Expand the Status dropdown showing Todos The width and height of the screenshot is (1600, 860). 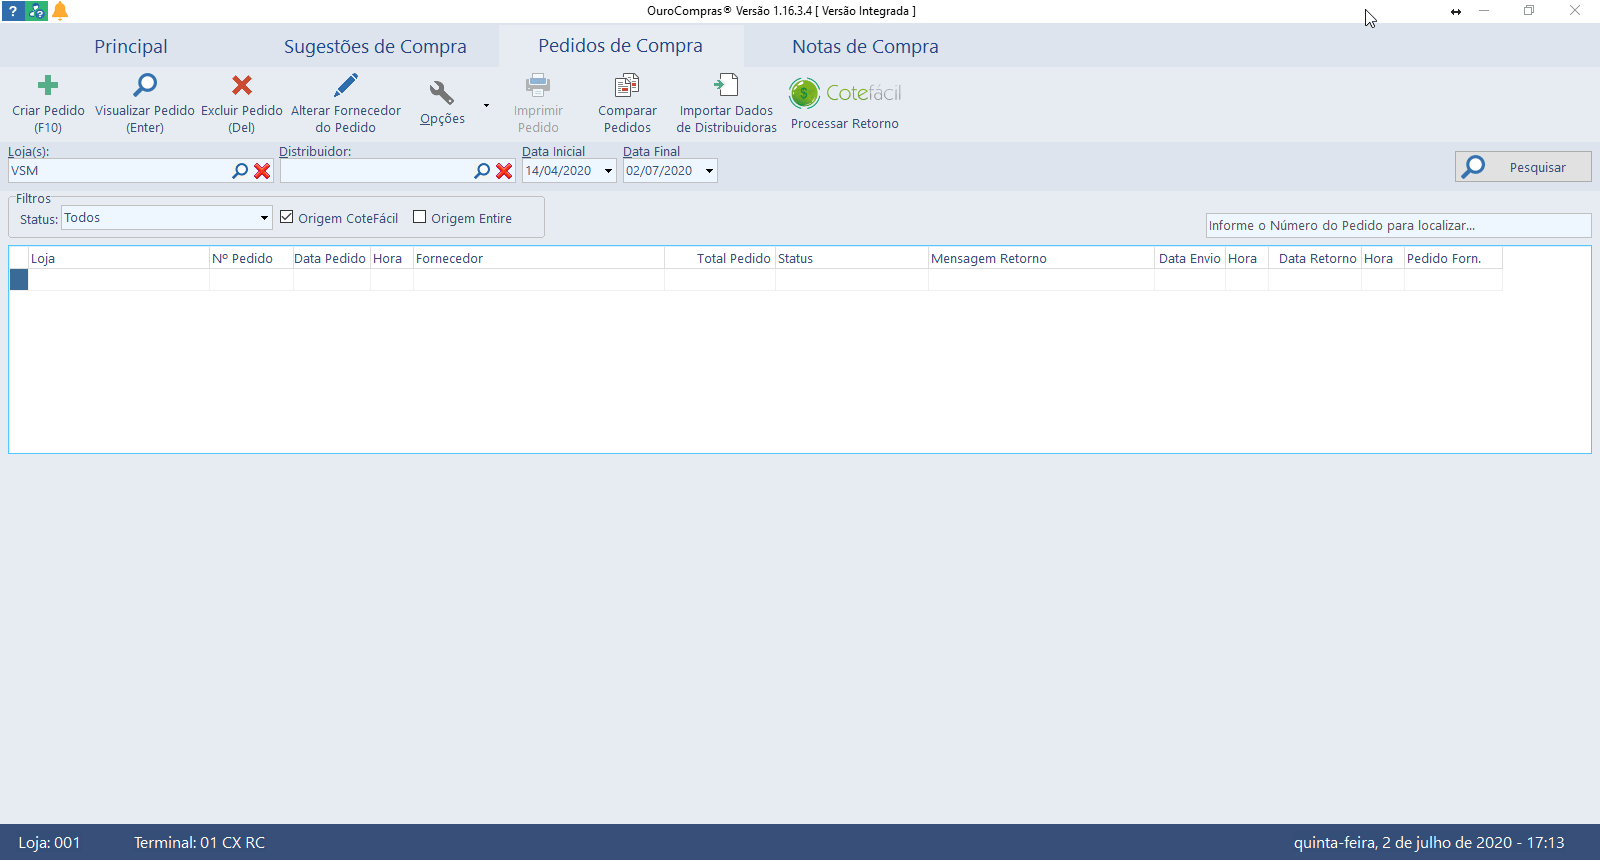click(264, 218)
